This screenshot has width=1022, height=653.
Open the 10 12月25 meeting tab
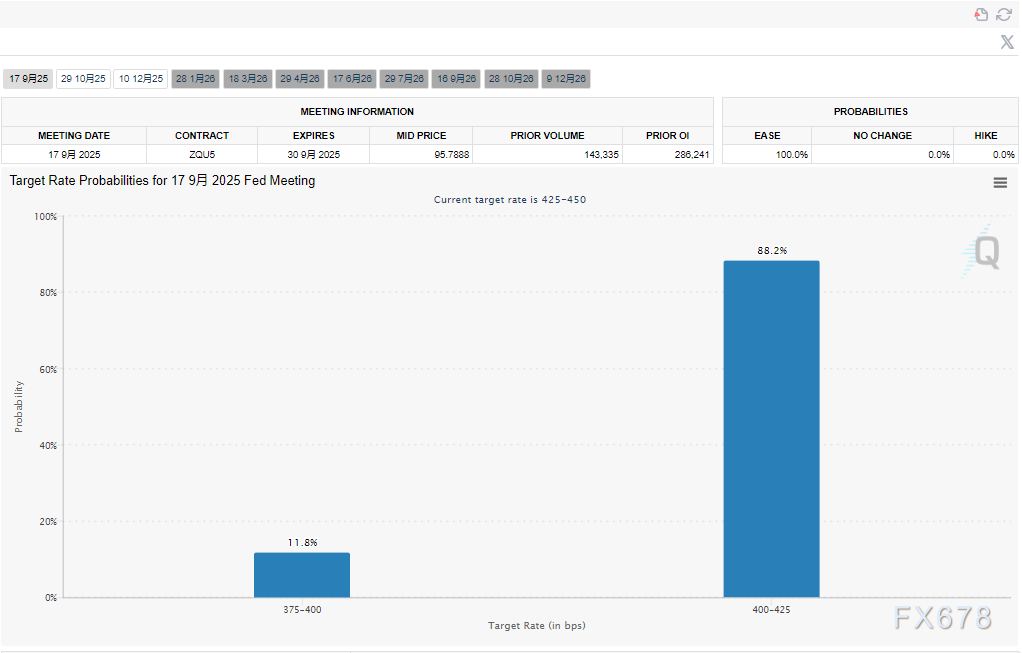(140, 79)
